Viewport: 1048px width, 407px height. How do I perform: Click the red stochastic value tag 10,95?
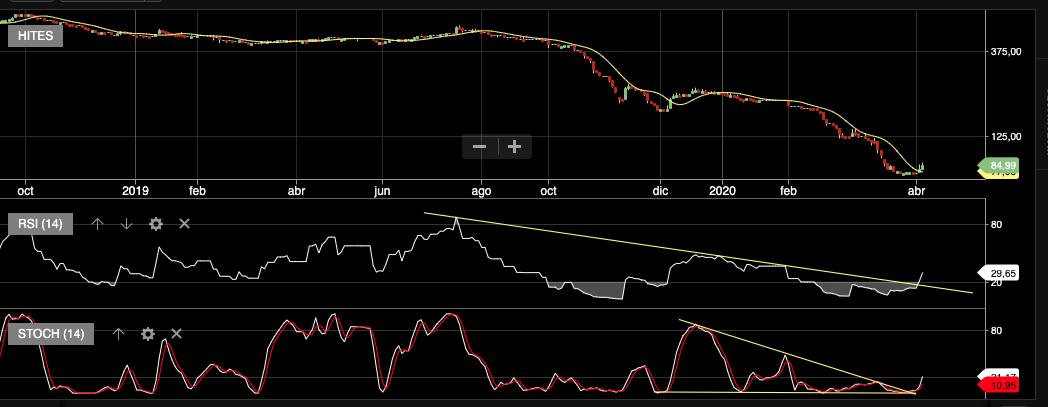[x=1002, y=384]
